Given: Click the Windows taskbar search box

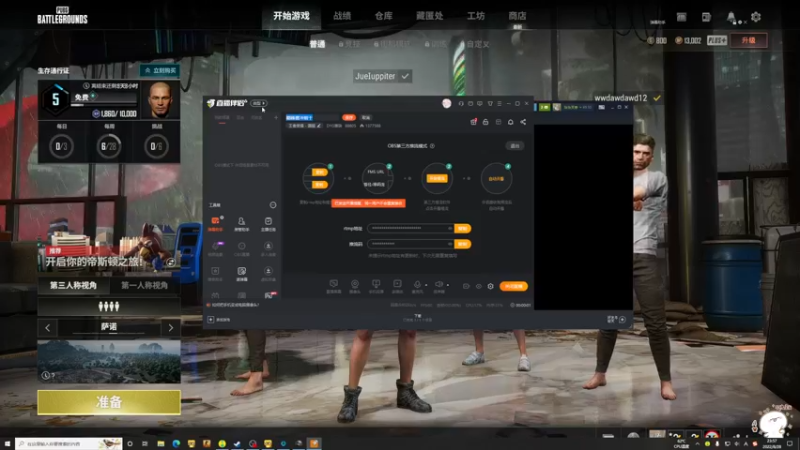Looking at the screenshot, I should pos(68,443).
